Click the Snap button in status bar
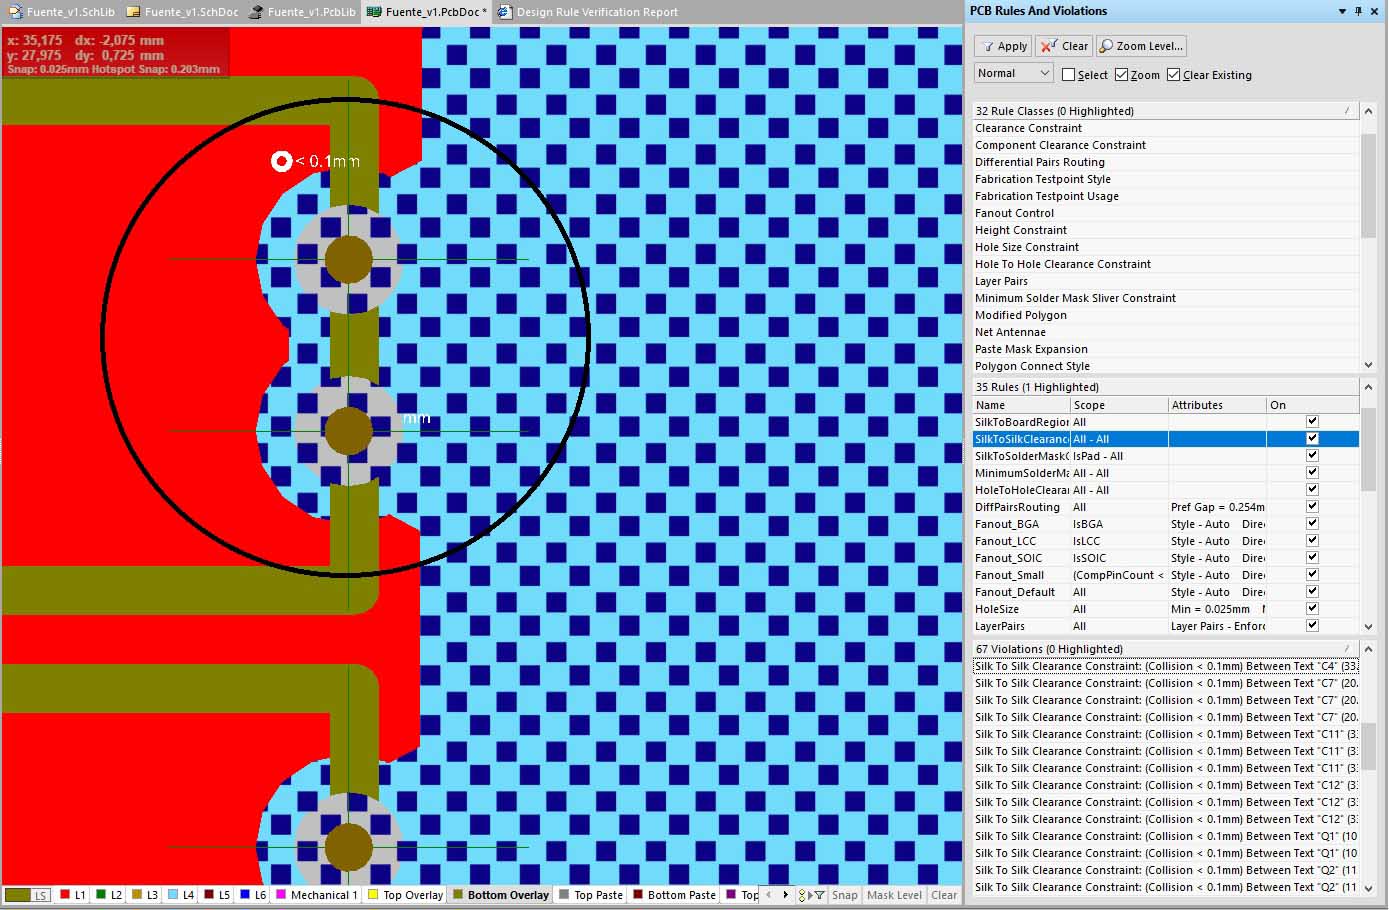1389x910 pixels. click(845, 895)
